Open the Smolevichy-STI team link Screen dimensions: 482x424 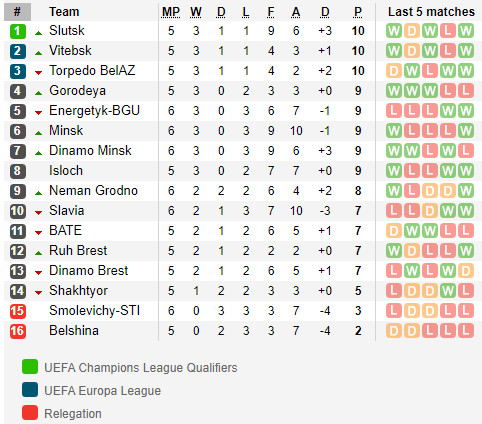tap(94, 311)
